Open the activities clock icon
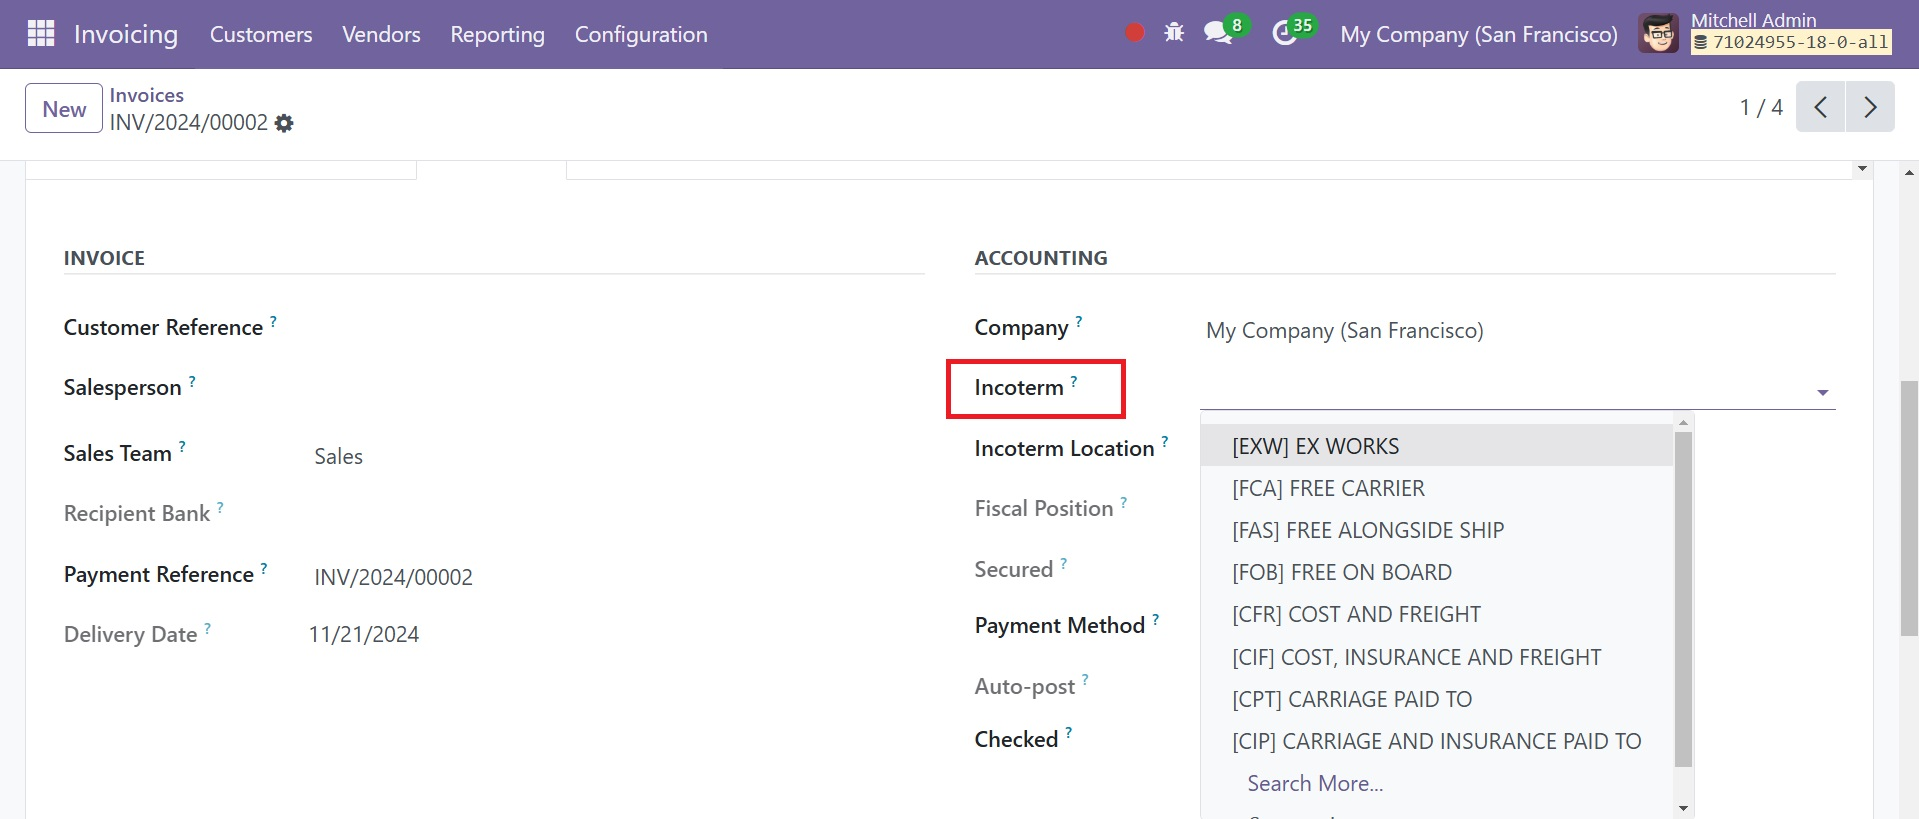Viewport: 1919px width, 819px height. [x=1284, y=34]
